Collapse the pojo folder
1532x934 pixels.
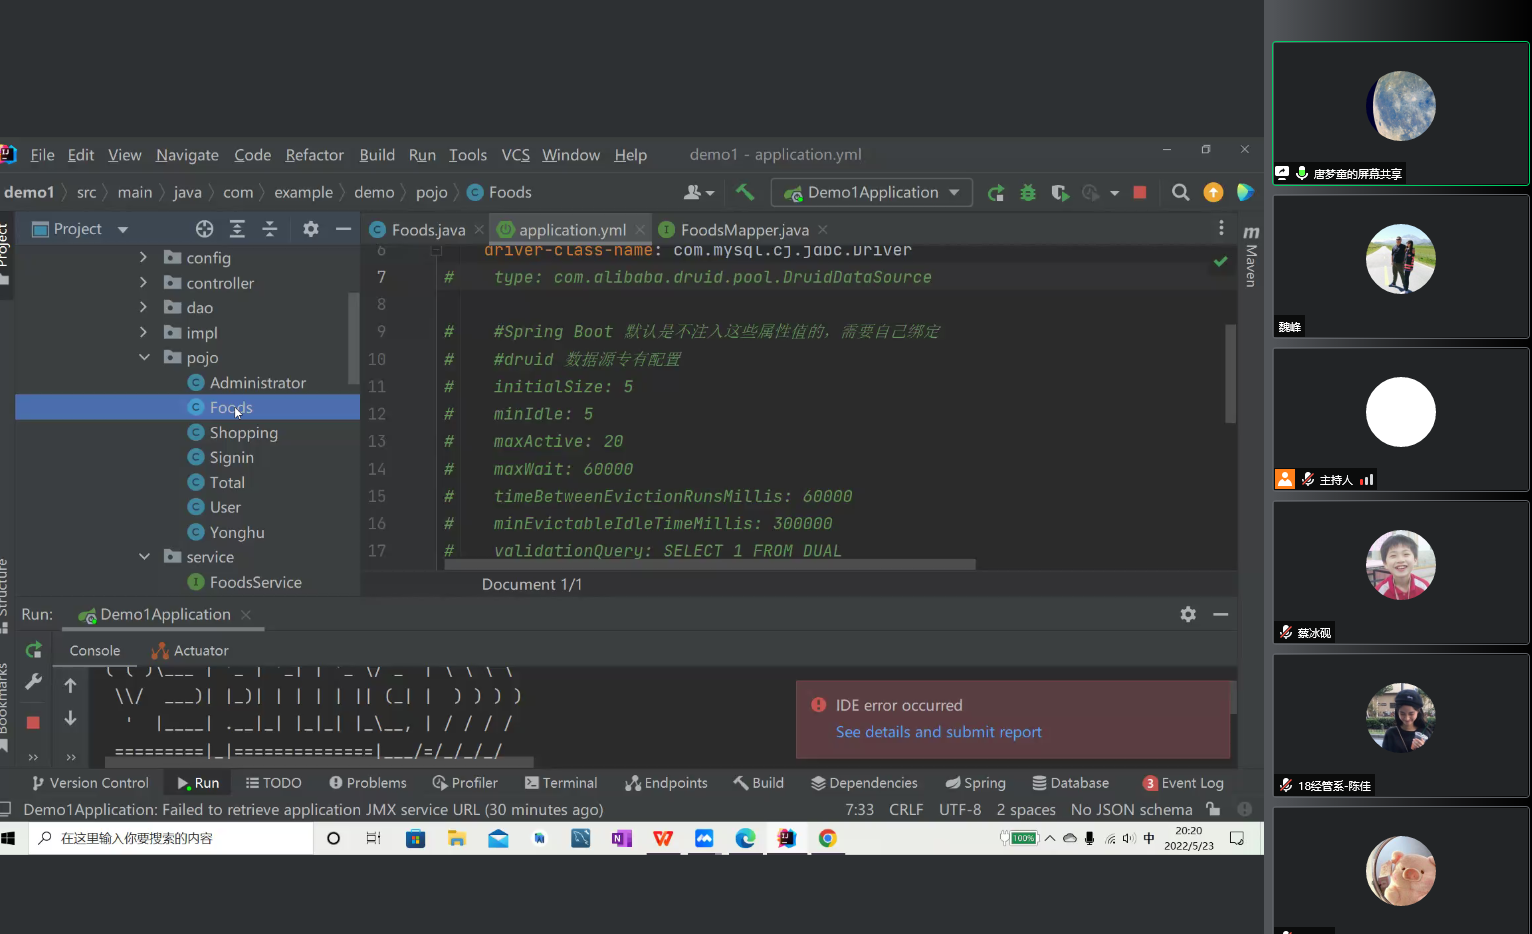click(x=144, y=357)
